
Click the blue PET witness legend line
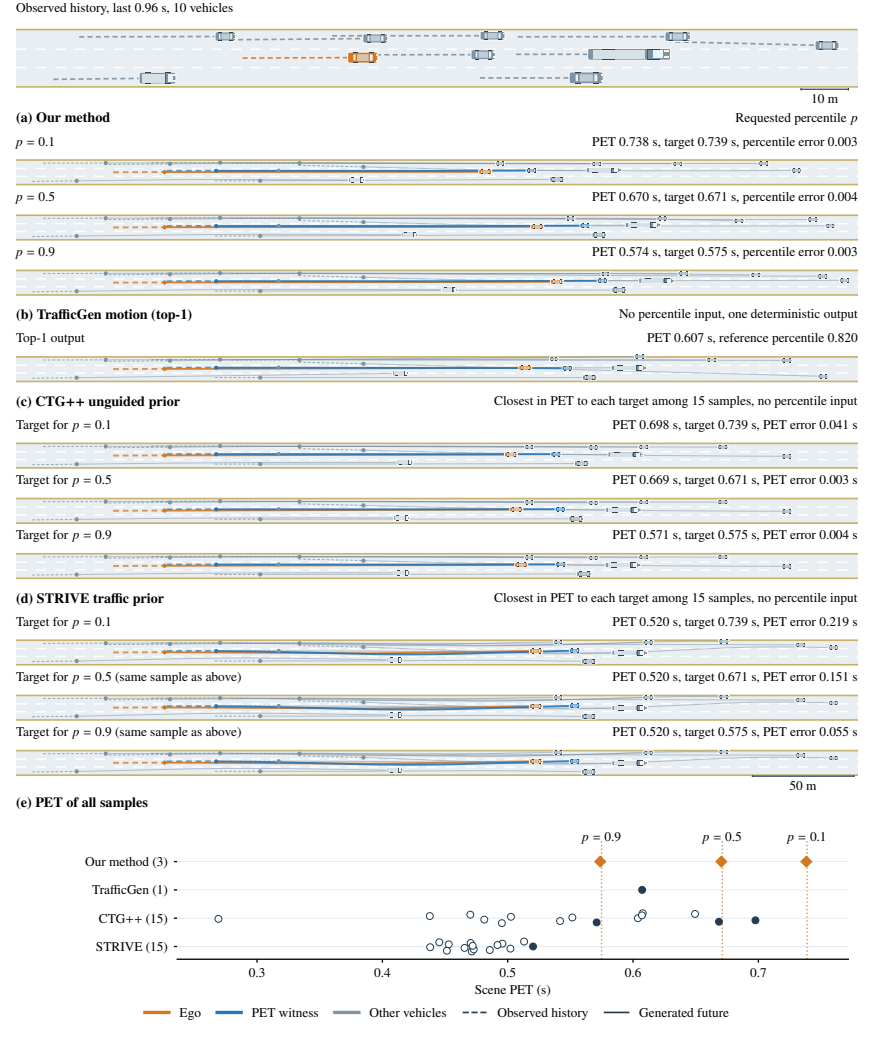230,1013
